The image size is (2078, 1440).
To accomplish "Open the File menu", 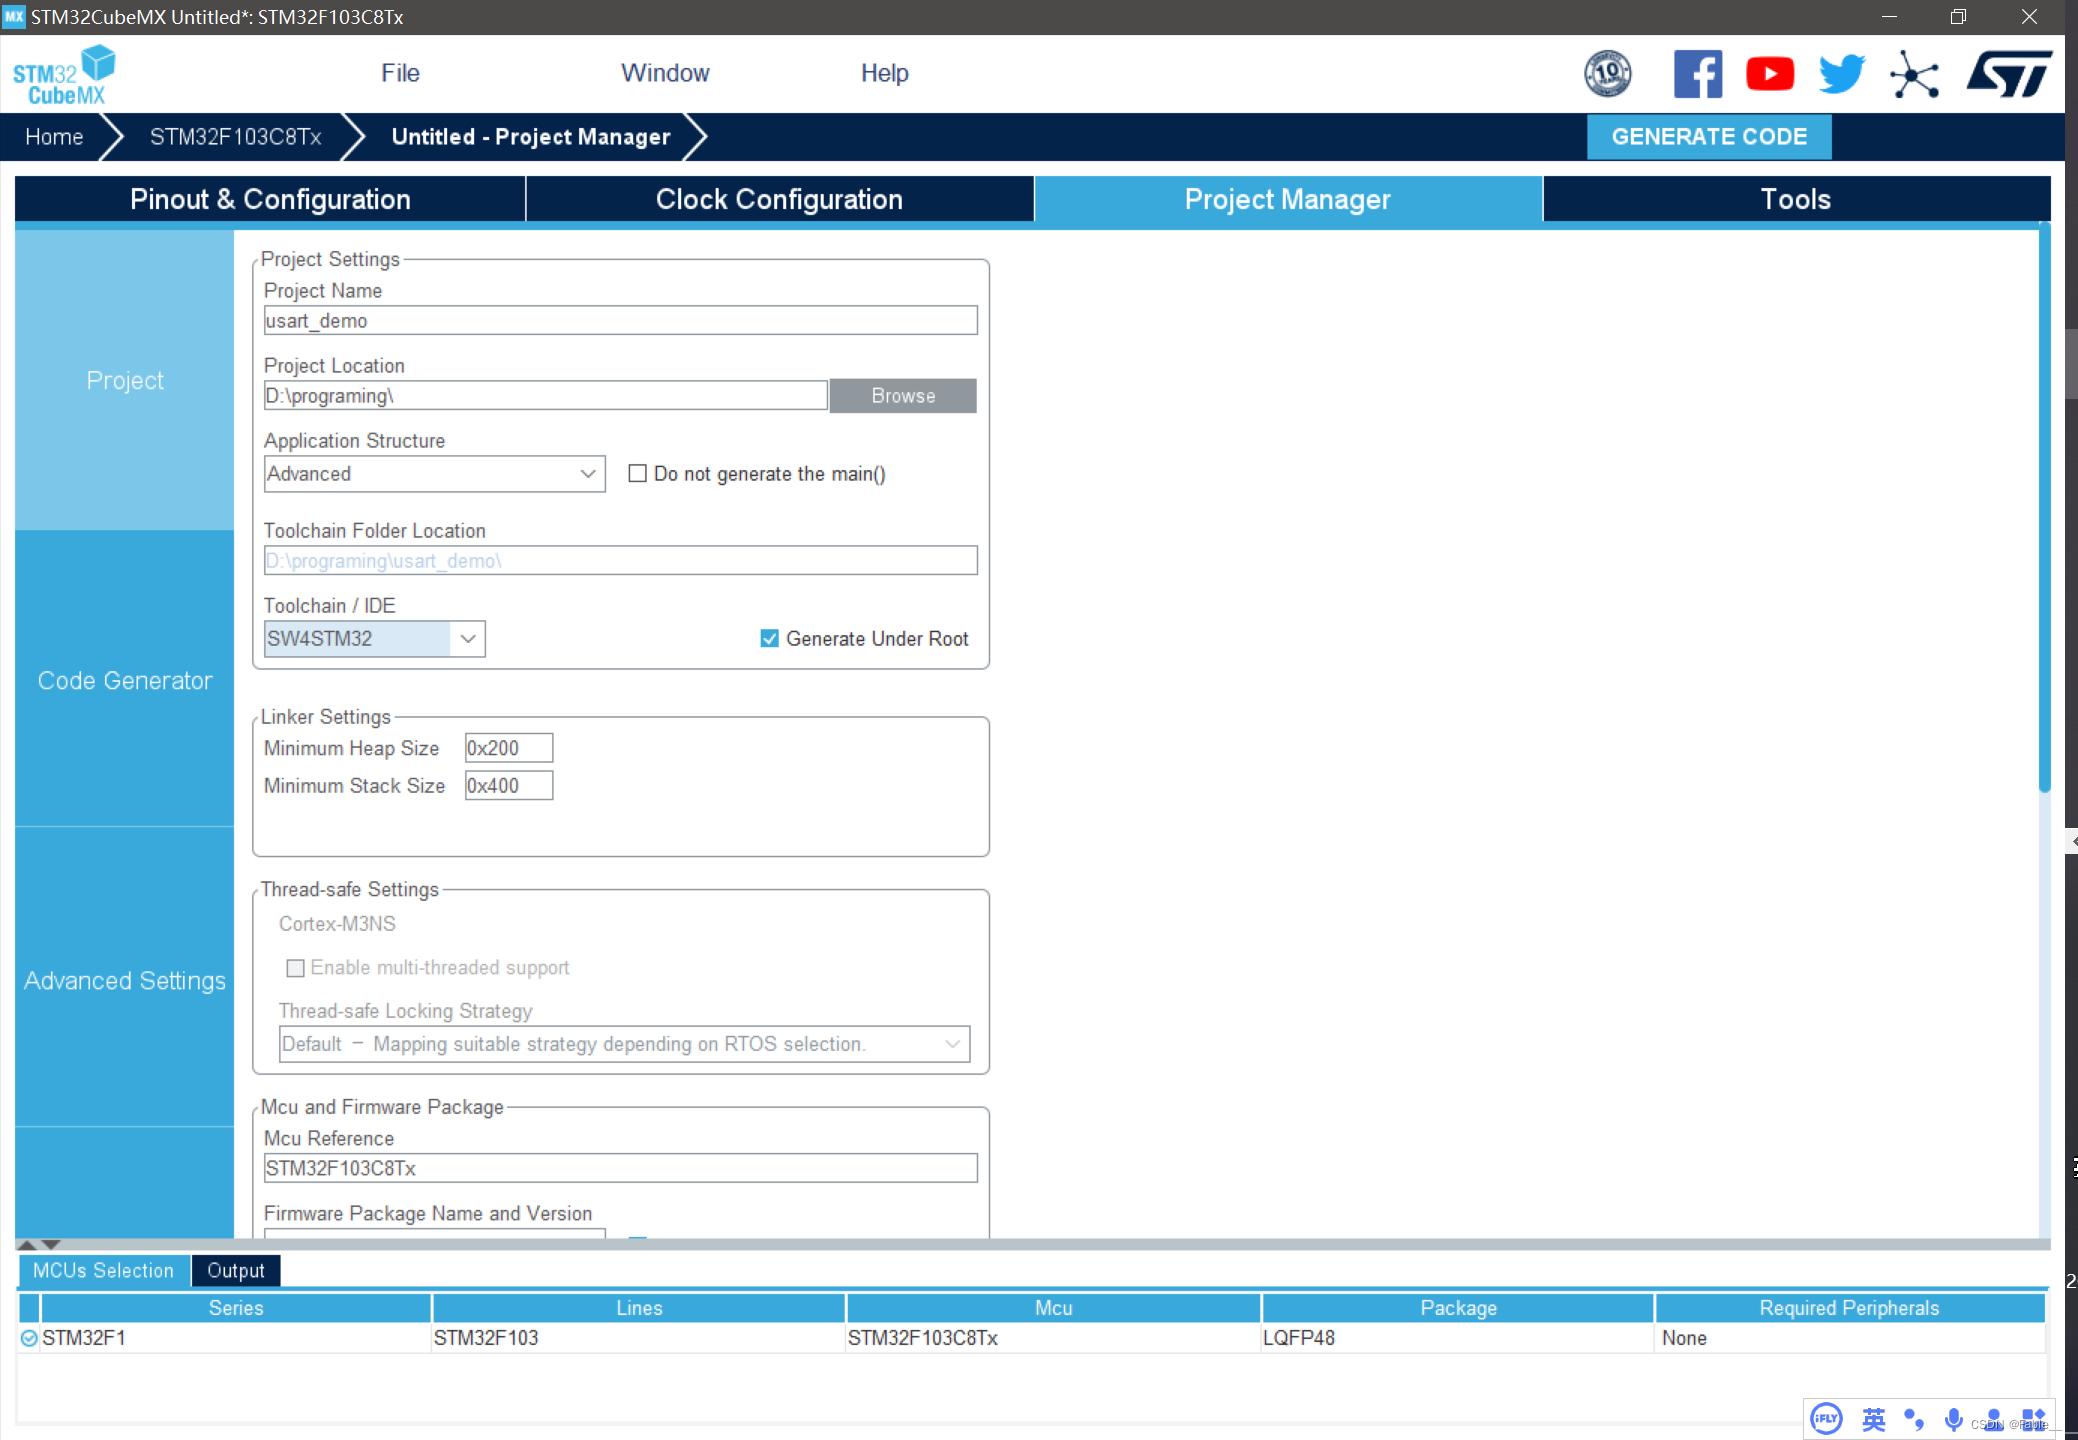I will pos(400,73).
